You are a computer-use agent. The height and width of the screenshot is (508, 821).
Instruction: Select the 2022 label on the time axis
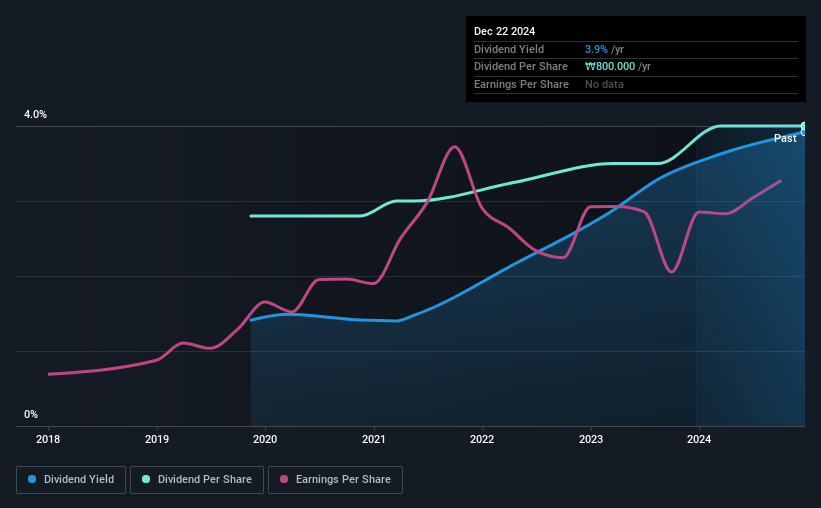click(x=482, y=439)
